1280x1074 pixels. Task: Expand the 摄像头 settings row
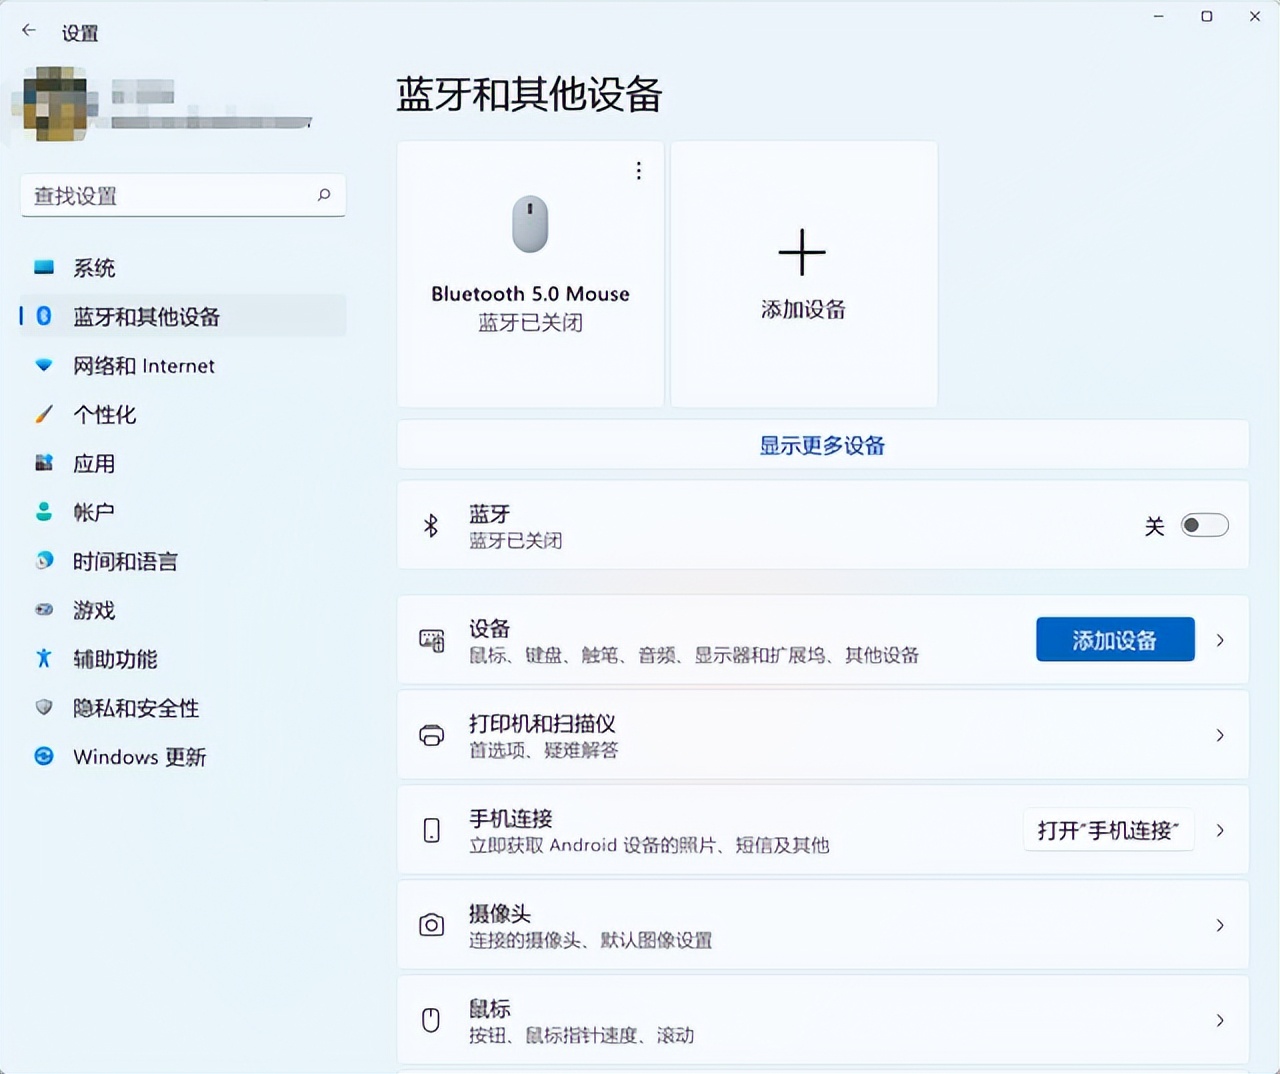[x=1220, y=925]
